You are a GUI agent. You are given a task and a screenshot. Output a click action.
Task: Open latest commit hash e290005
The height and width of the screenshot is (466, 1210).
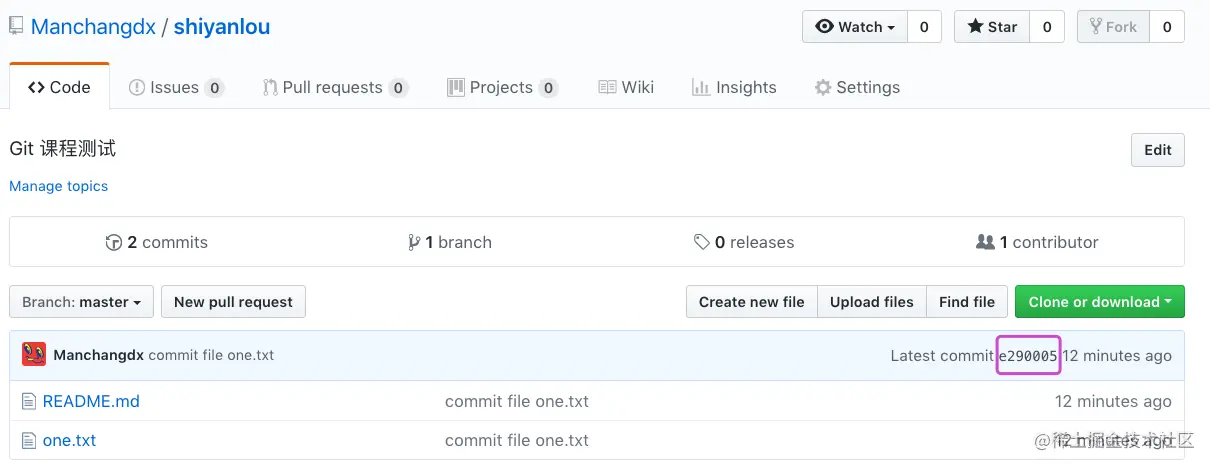click(x=1028, y=356)
